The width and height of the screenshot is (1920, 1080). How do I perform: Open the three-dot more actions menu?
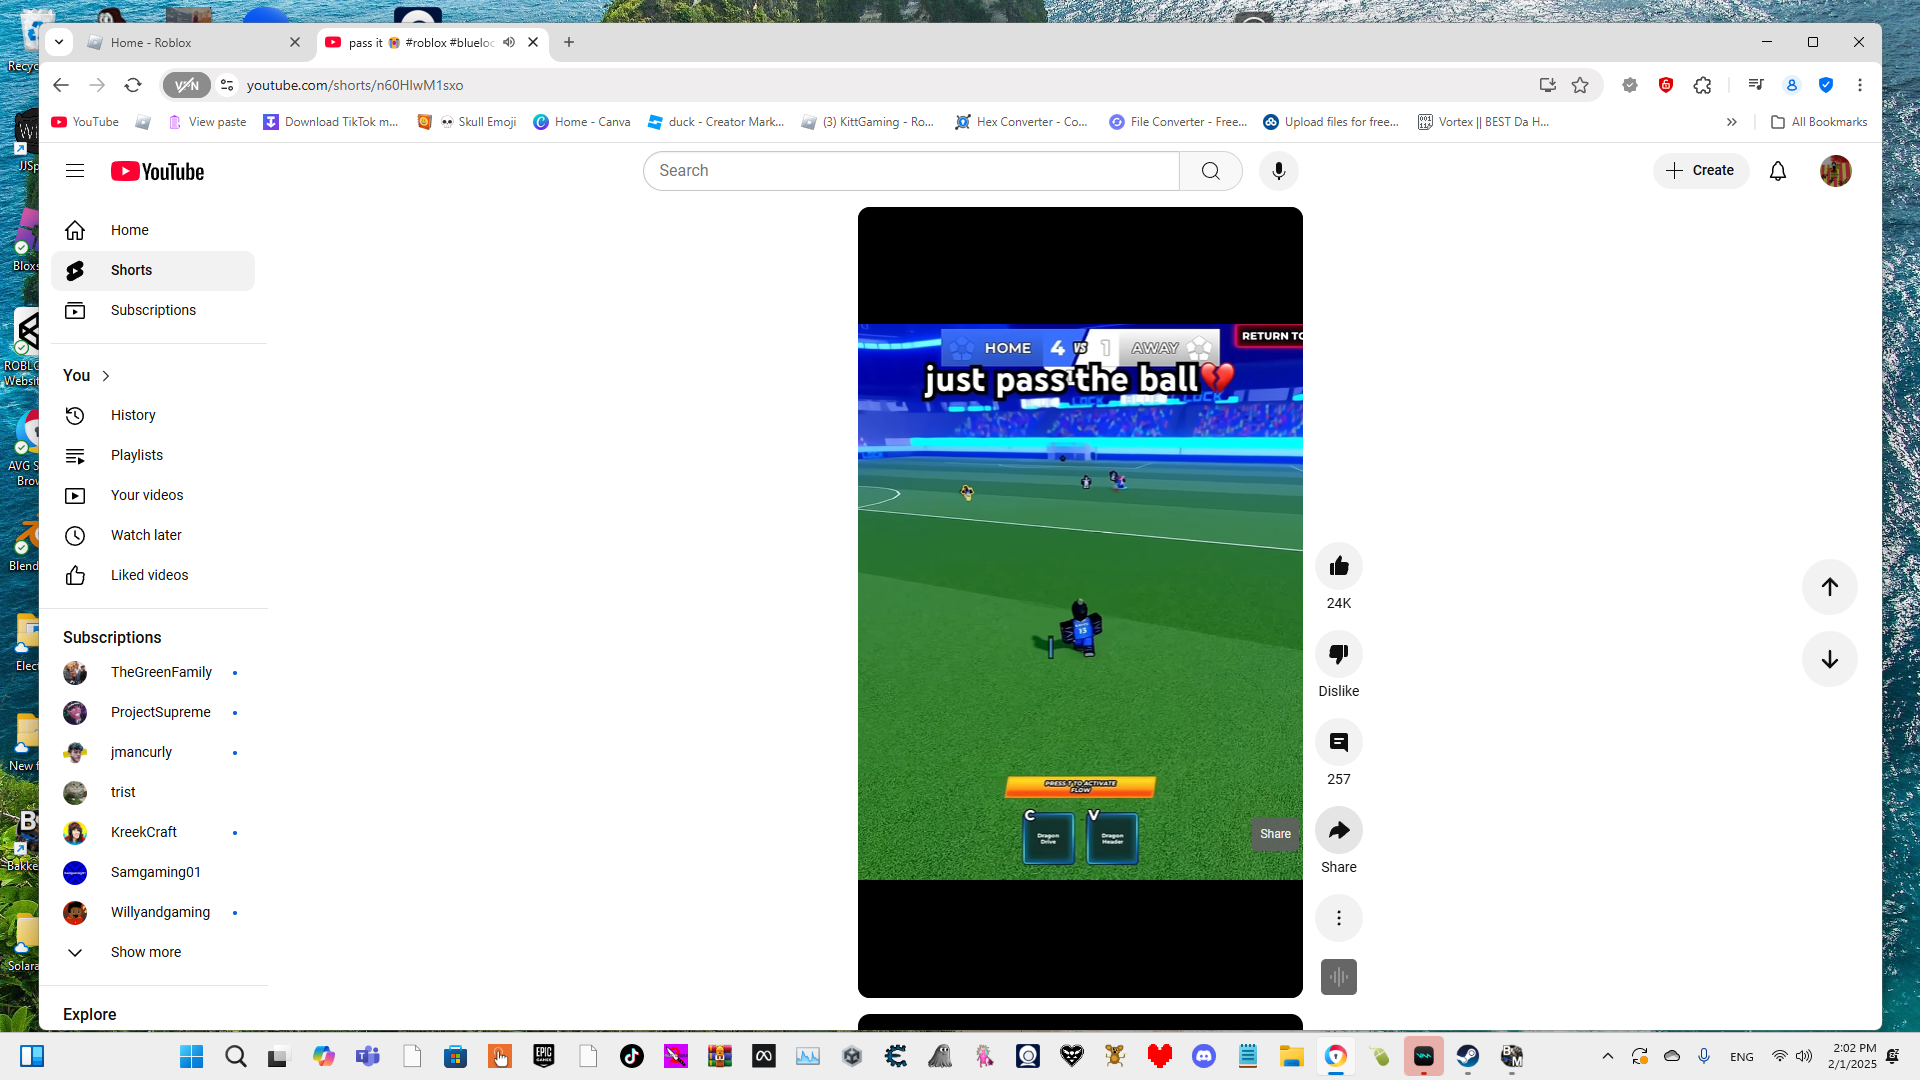tap(1338, 918)
